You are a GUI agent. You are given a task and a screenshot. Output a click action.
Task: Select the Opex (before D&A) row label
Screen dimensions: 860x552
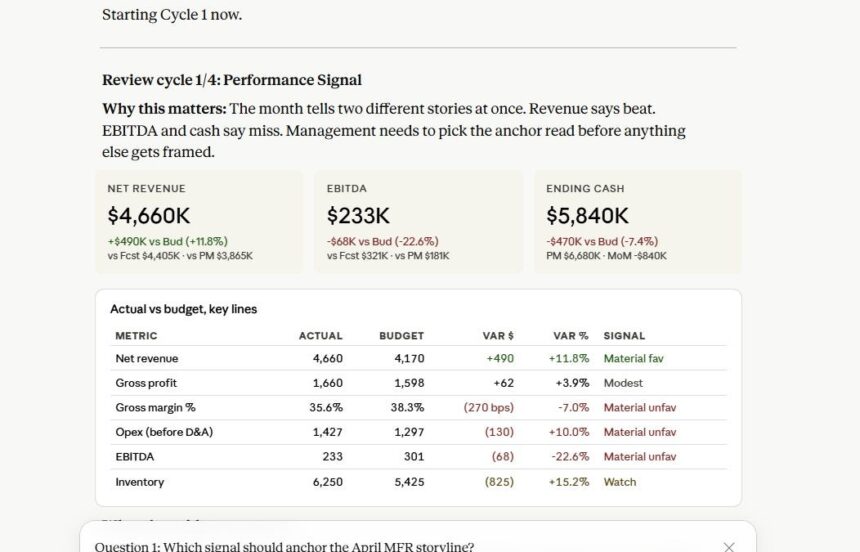pyautogui.click(x=164, y=432)
